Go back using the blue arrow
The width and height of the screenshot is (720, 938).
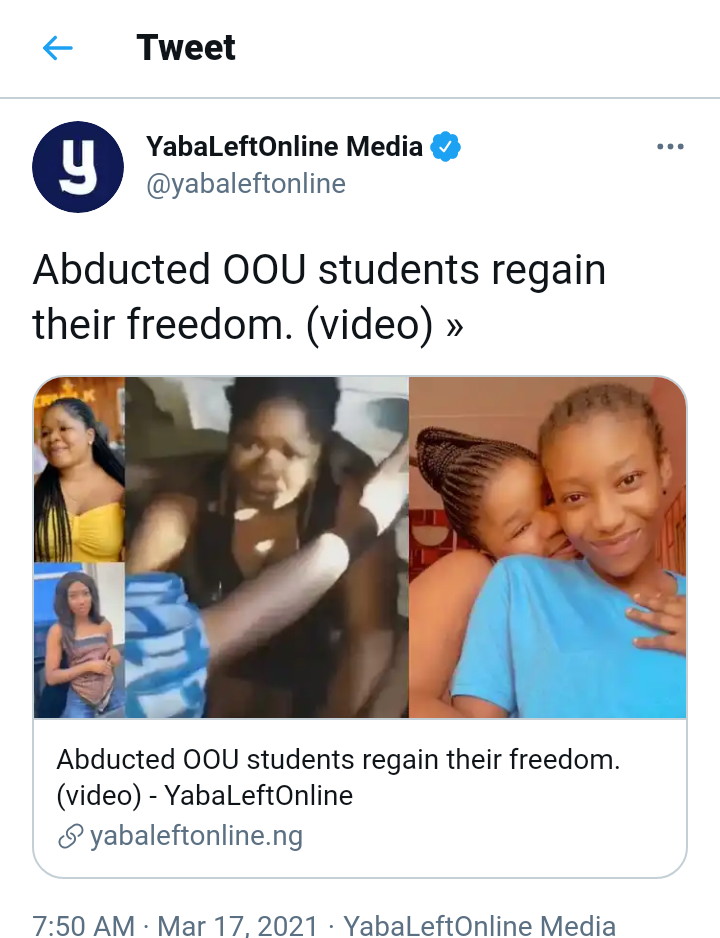[x=57, y=48]
